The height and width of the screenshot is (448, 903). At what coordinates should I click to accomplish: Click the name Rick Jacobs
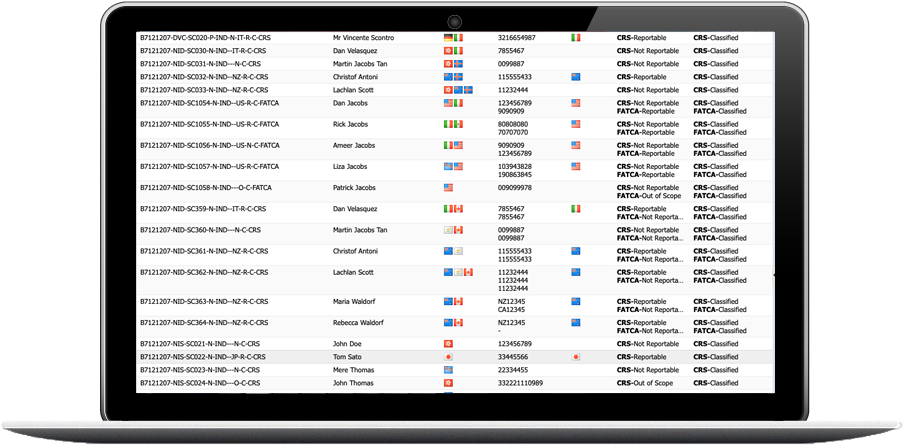pyautogui.click(x=353, y=124)
